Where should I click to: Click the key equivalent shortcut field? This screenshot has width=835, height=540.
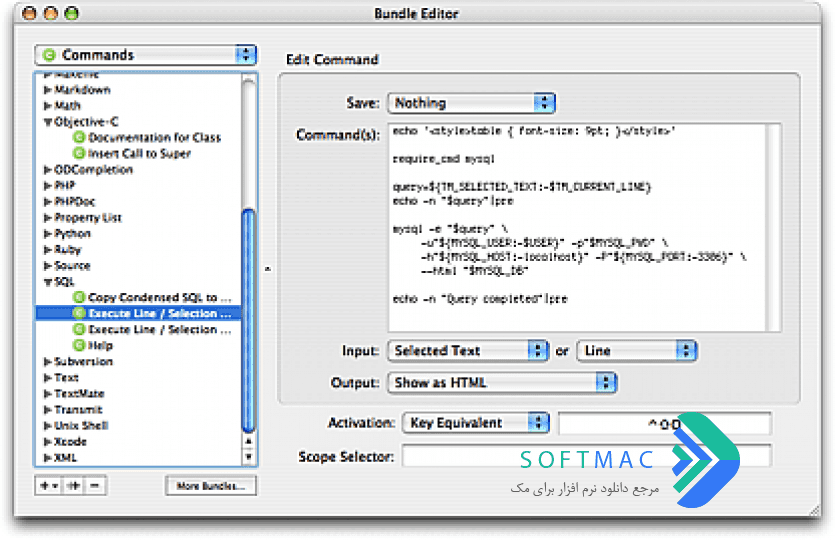665,423
